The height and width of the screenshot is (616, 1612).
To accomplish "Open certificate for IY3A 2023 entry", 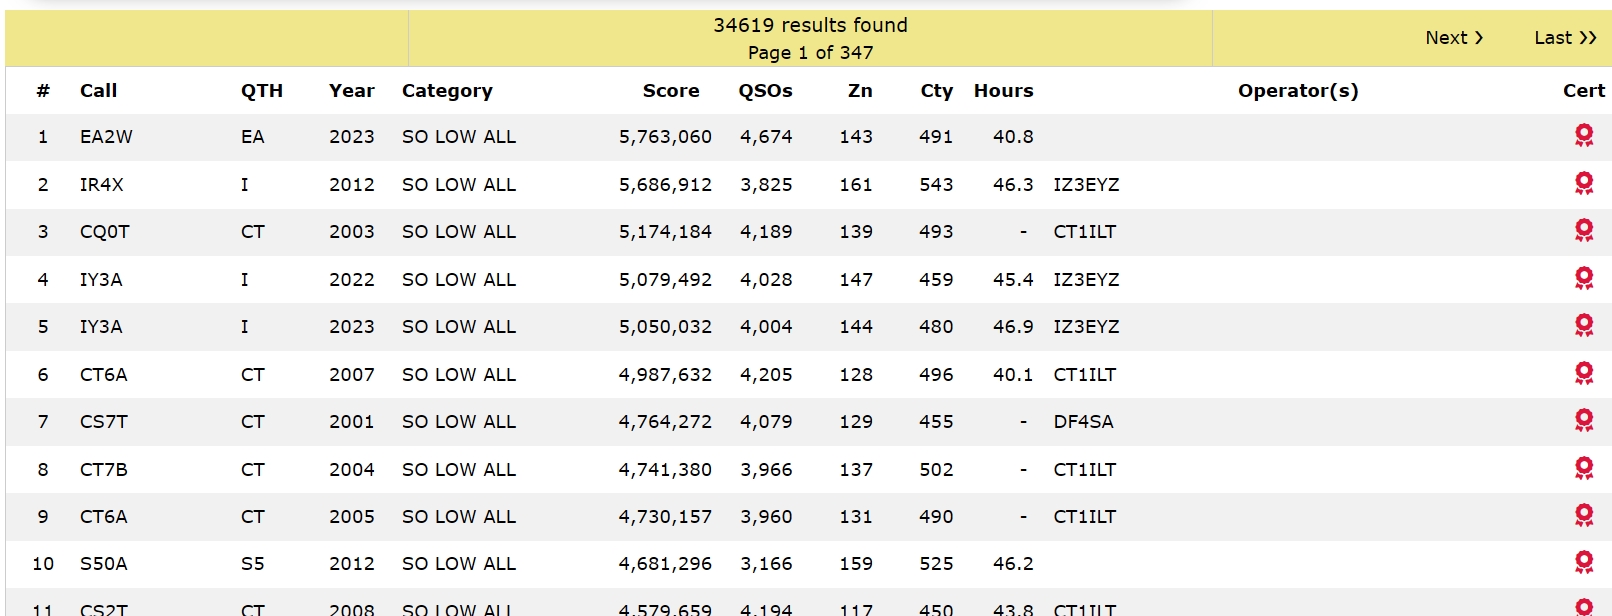I will coord(1584,325).
